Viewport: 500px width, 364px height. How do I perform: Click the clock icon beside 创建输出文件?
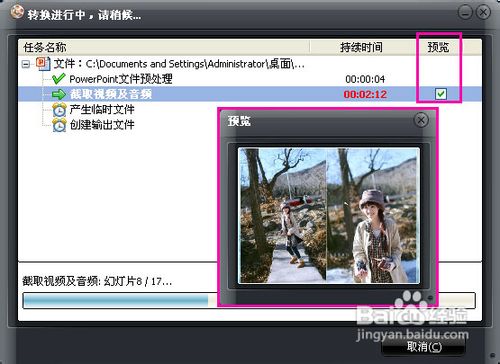pos(59,125)
